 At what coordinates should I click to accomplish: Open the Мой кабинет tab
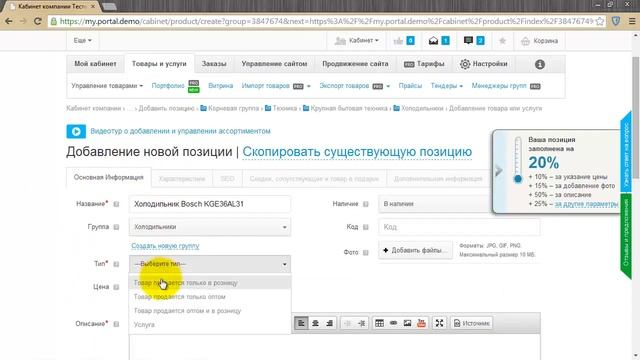pyautogui.click(x=96, y=64)
